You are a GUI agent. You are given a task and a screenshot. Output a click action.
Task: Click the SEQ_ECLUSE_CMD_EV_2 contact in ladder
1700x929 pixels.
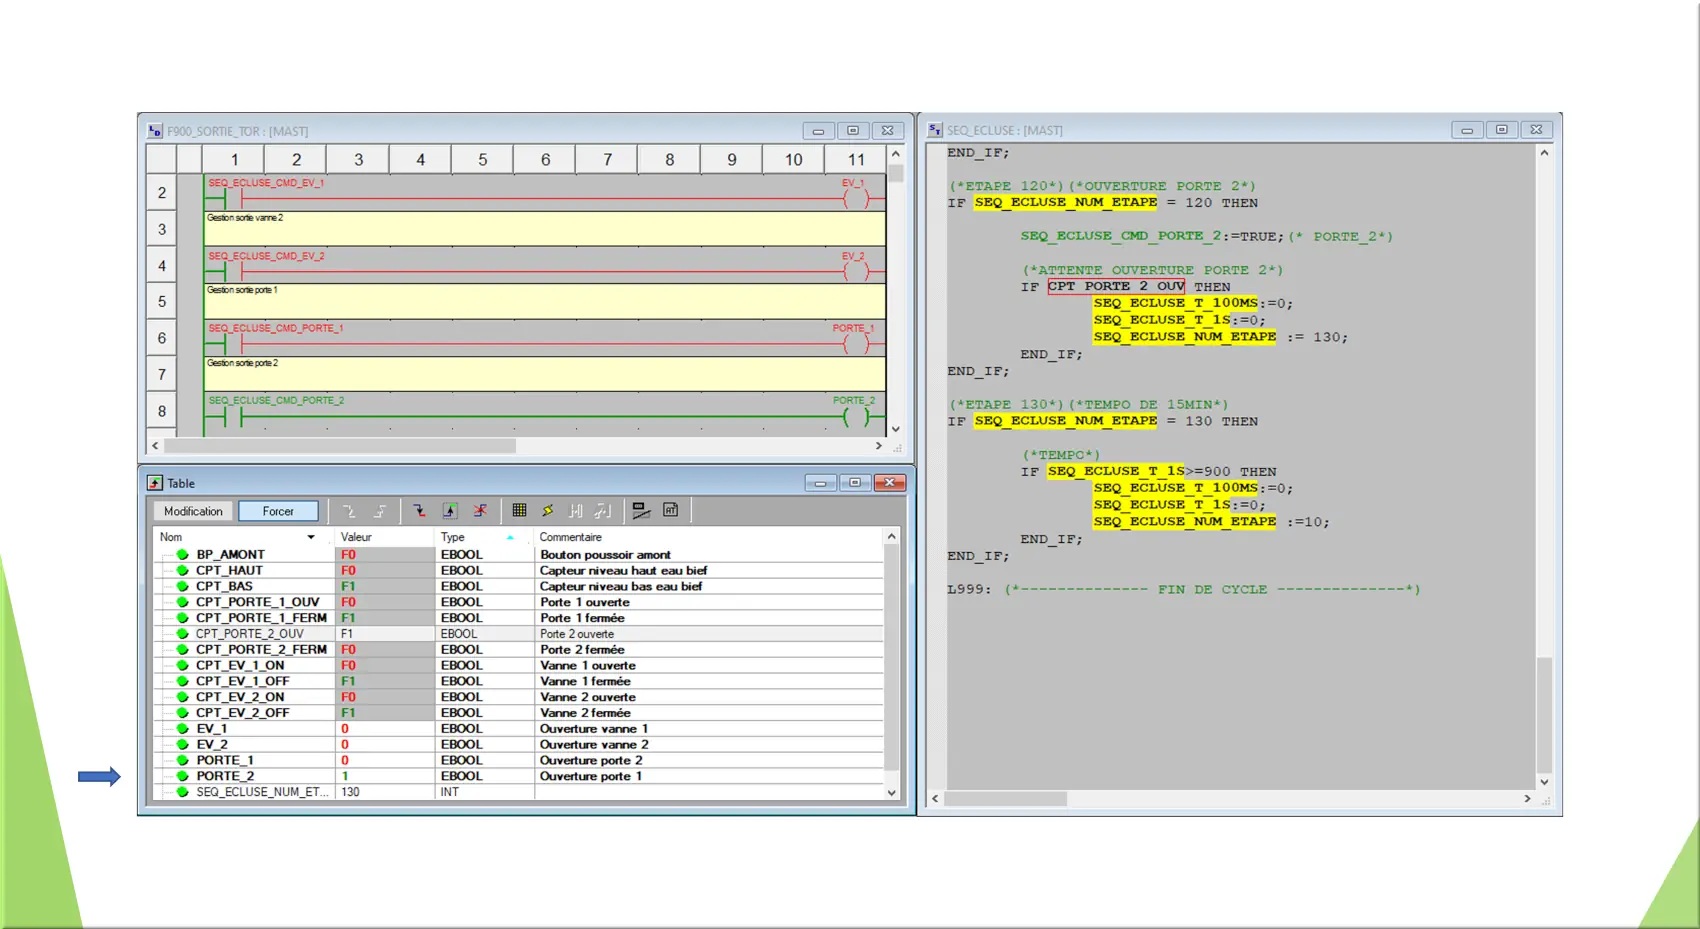pyautogui.click(x=233, y=272)
